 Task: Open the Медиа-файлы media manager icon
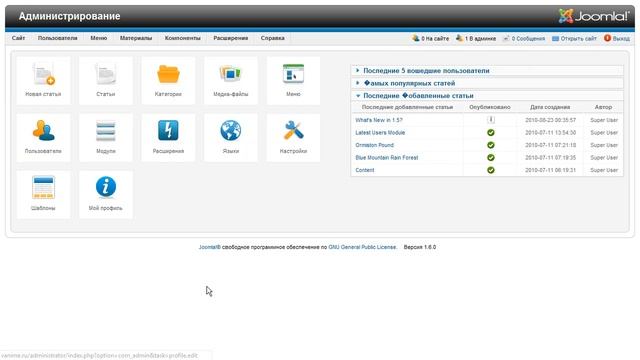[231, 80]
